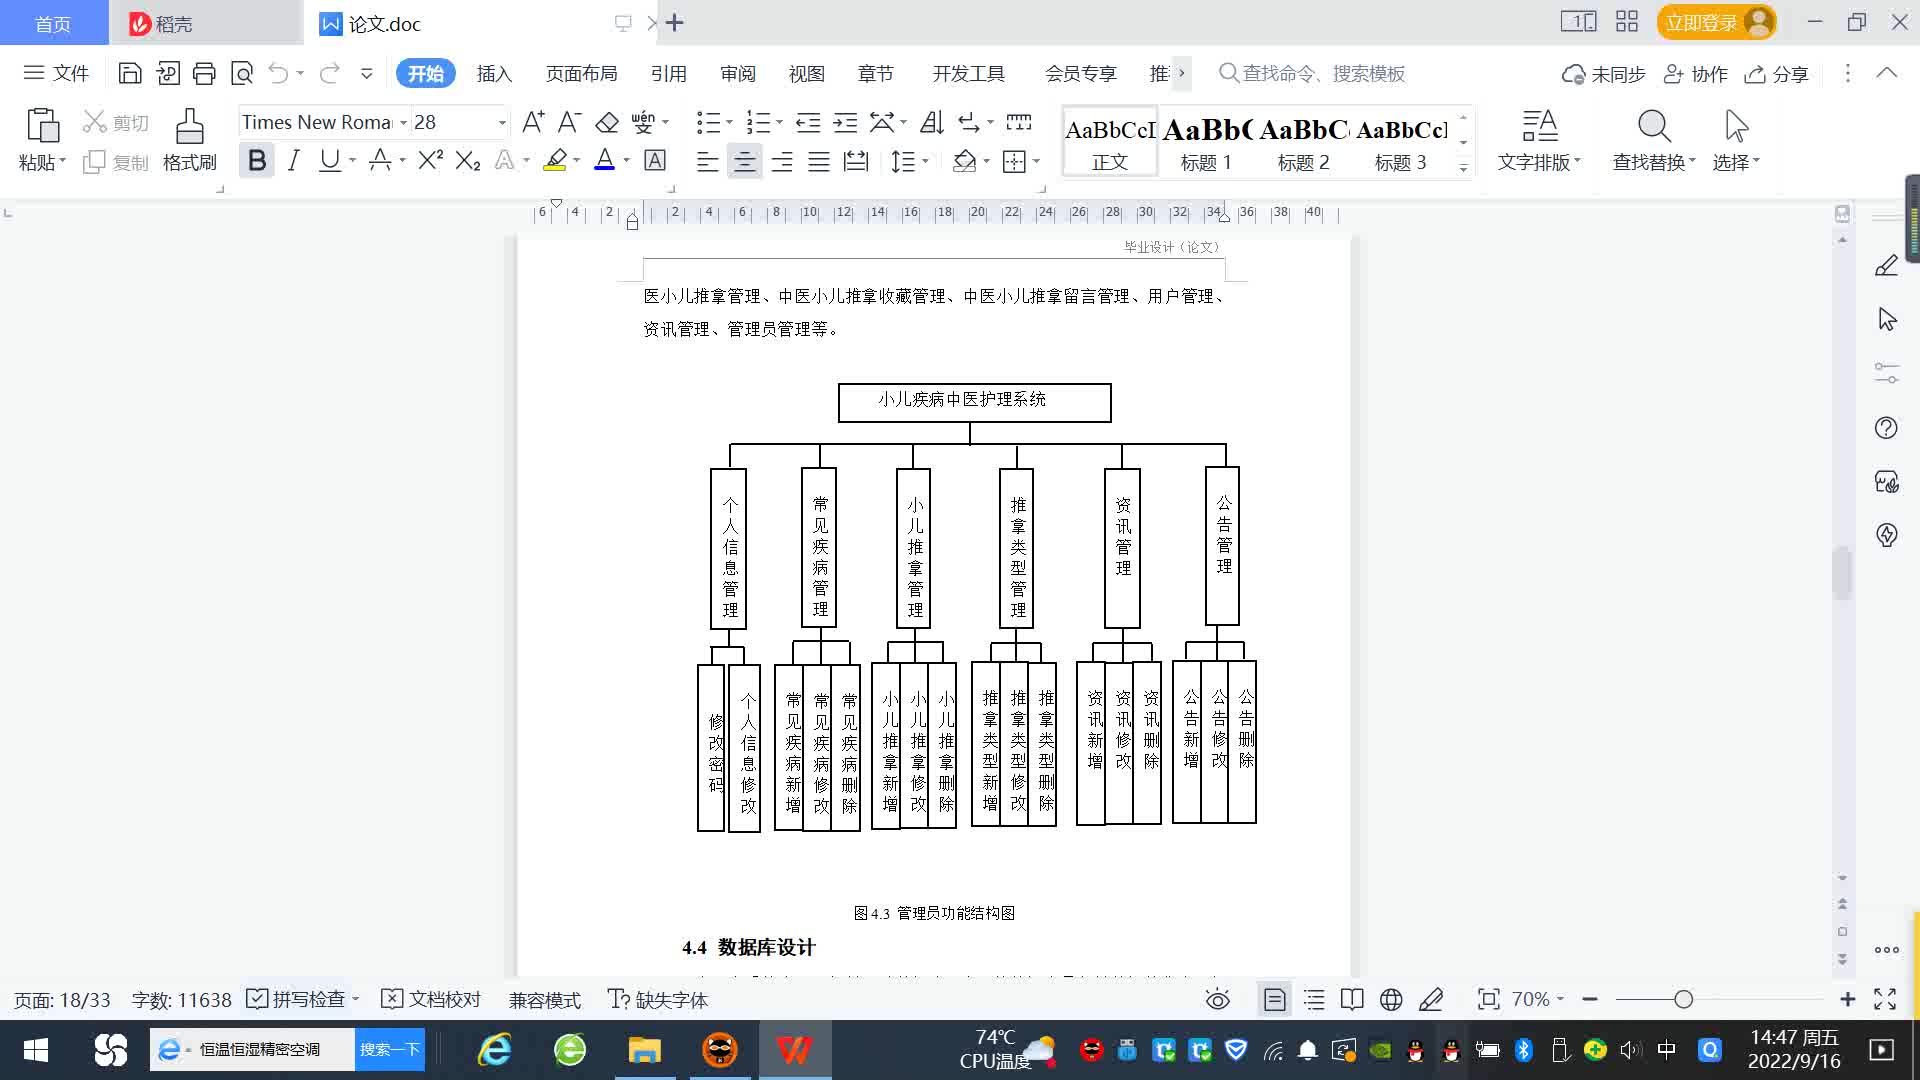
Task: Switch to 插入 Insert tab
Action: click(x=494, y=73)
